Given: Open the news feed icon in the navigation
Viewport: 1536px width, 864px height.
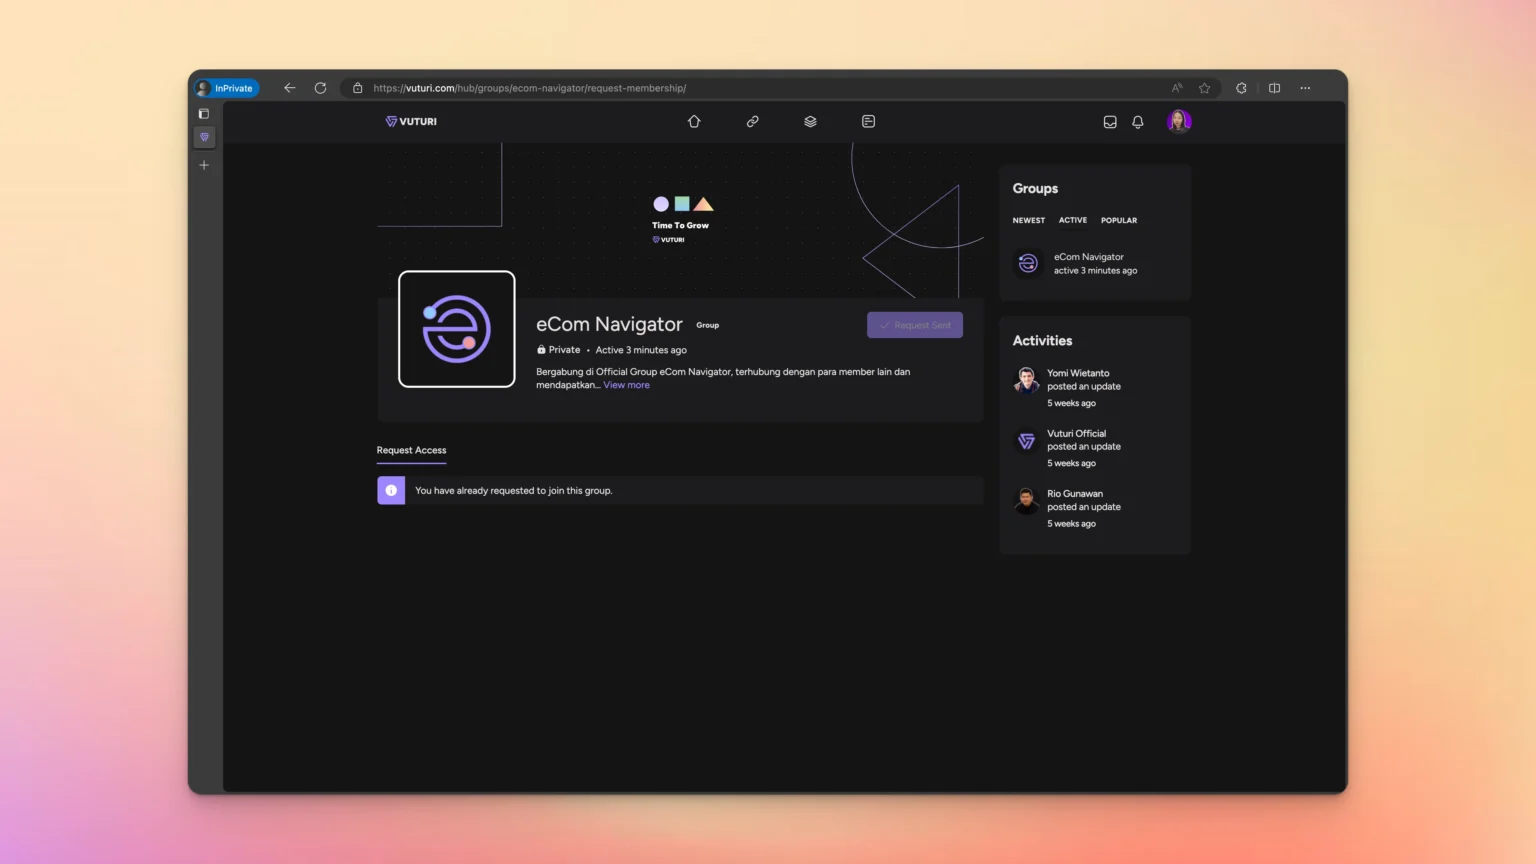Looking at the screenshot, I should [x=868, y=121].
